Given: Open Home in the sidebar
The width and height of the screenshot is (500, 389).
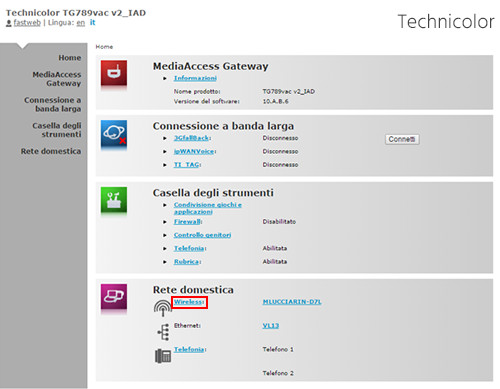Looking at the screenshot, I should click(70, 58).
